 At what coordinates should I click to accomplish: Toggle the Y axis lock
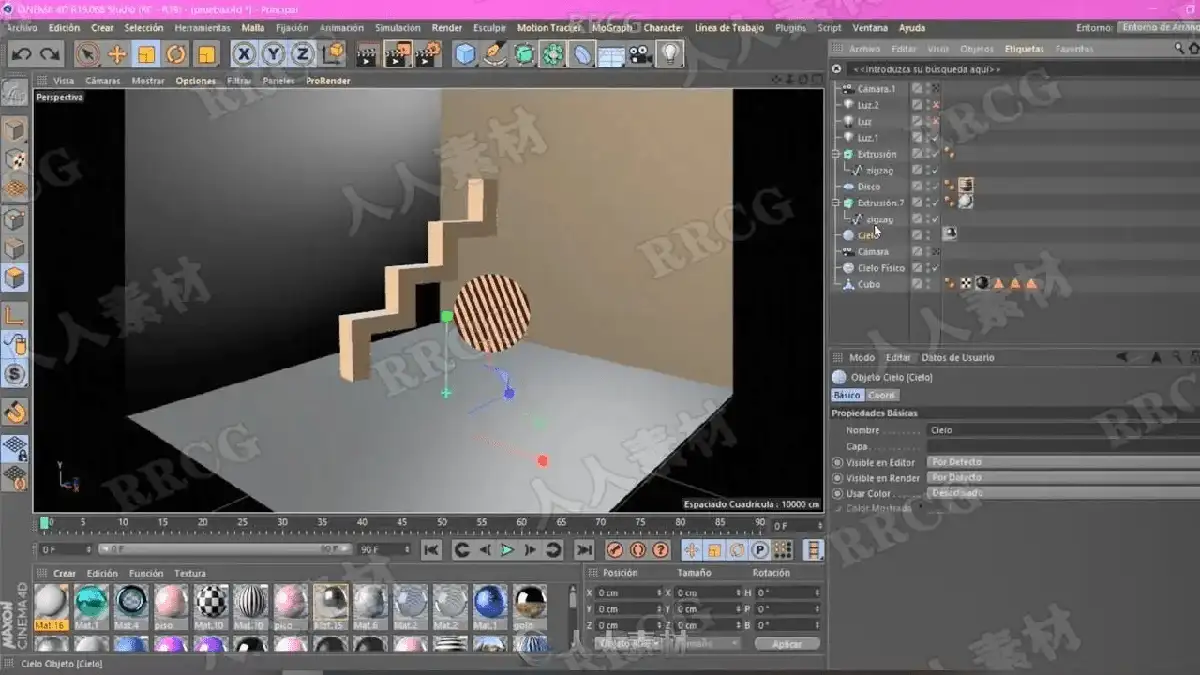tap(273, 54)
